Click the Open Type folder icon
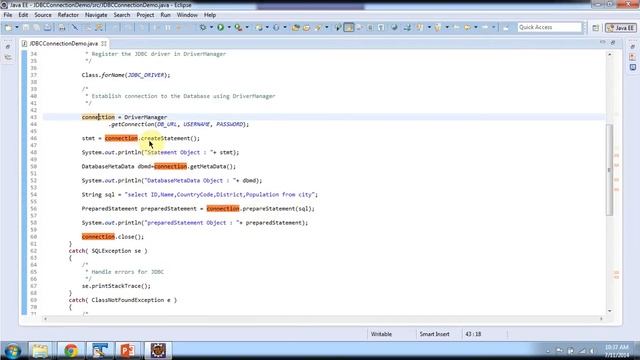Image resolution: width=640 pixels, height=360 pixels. point(296,27)
